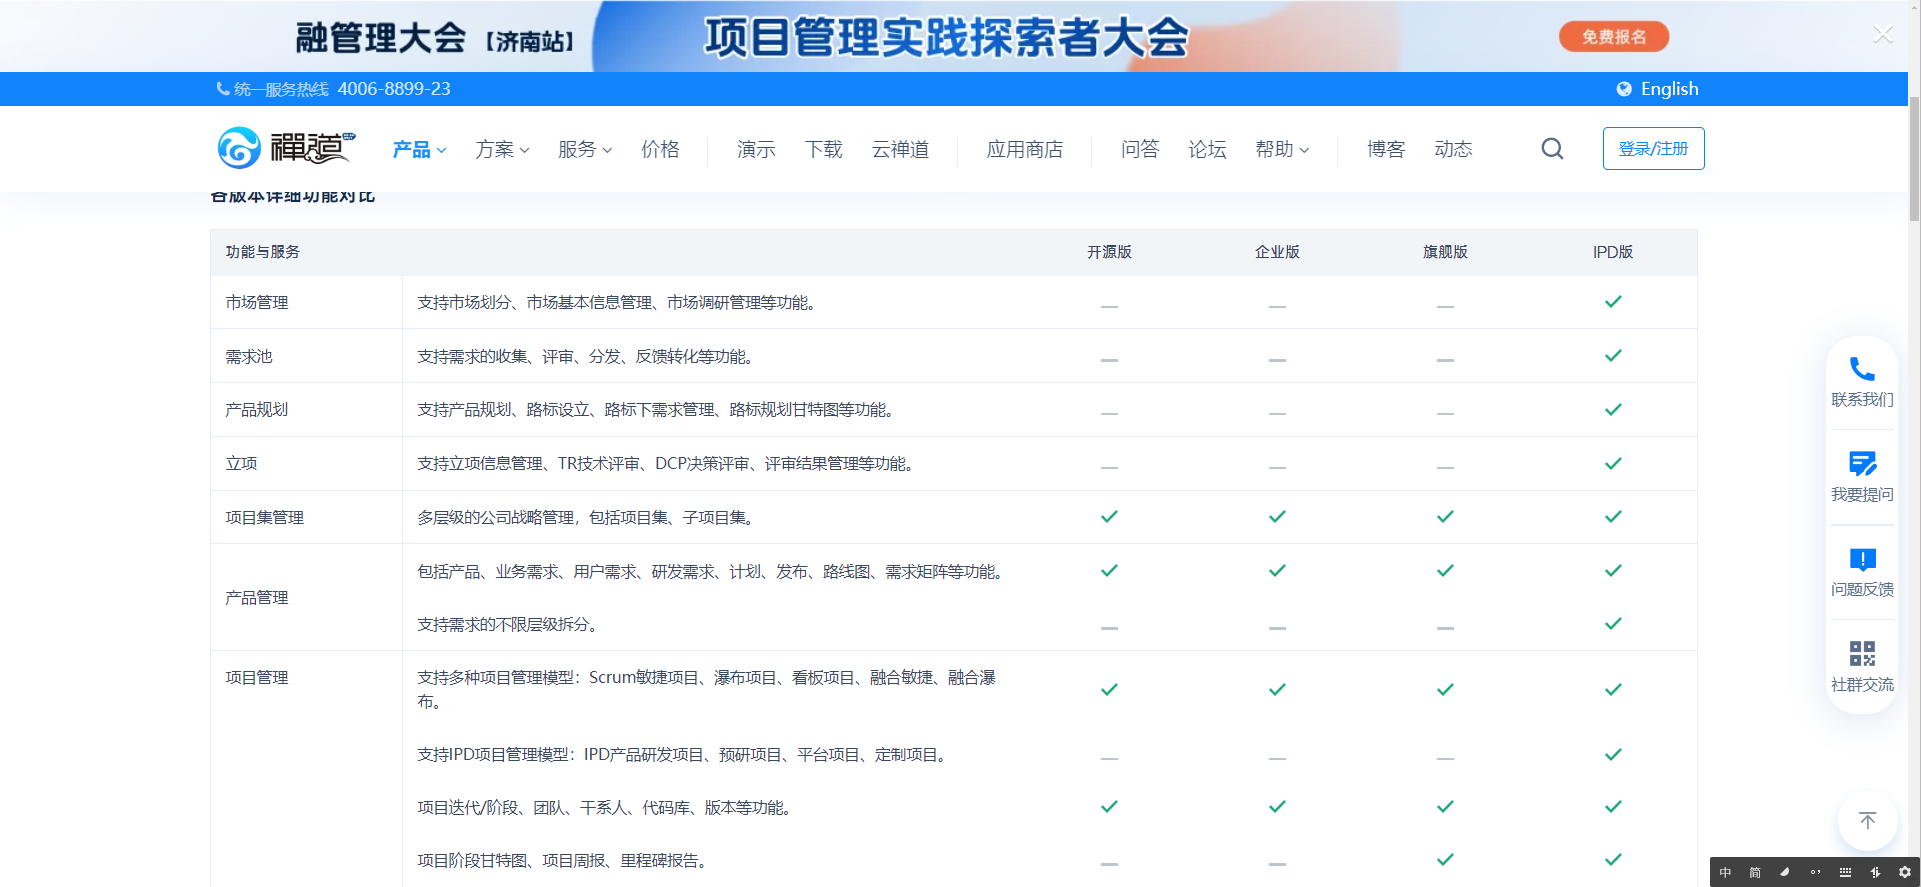This screenshot has width=1921, height=887.
Task: Click hotline number 4006-8899-23
Action: click(394, 89)
